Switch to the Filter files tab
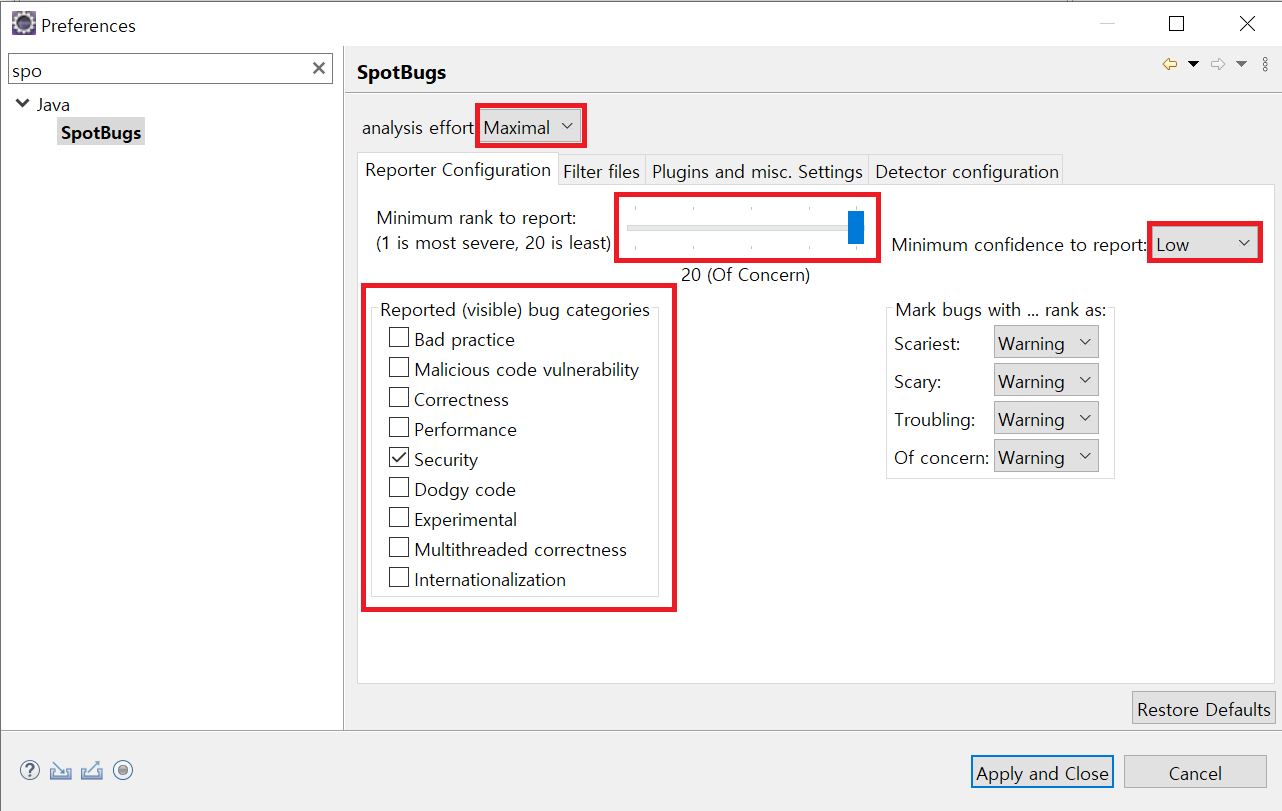The height and width of the screenshot is (811, 1282). pos(601,171)
